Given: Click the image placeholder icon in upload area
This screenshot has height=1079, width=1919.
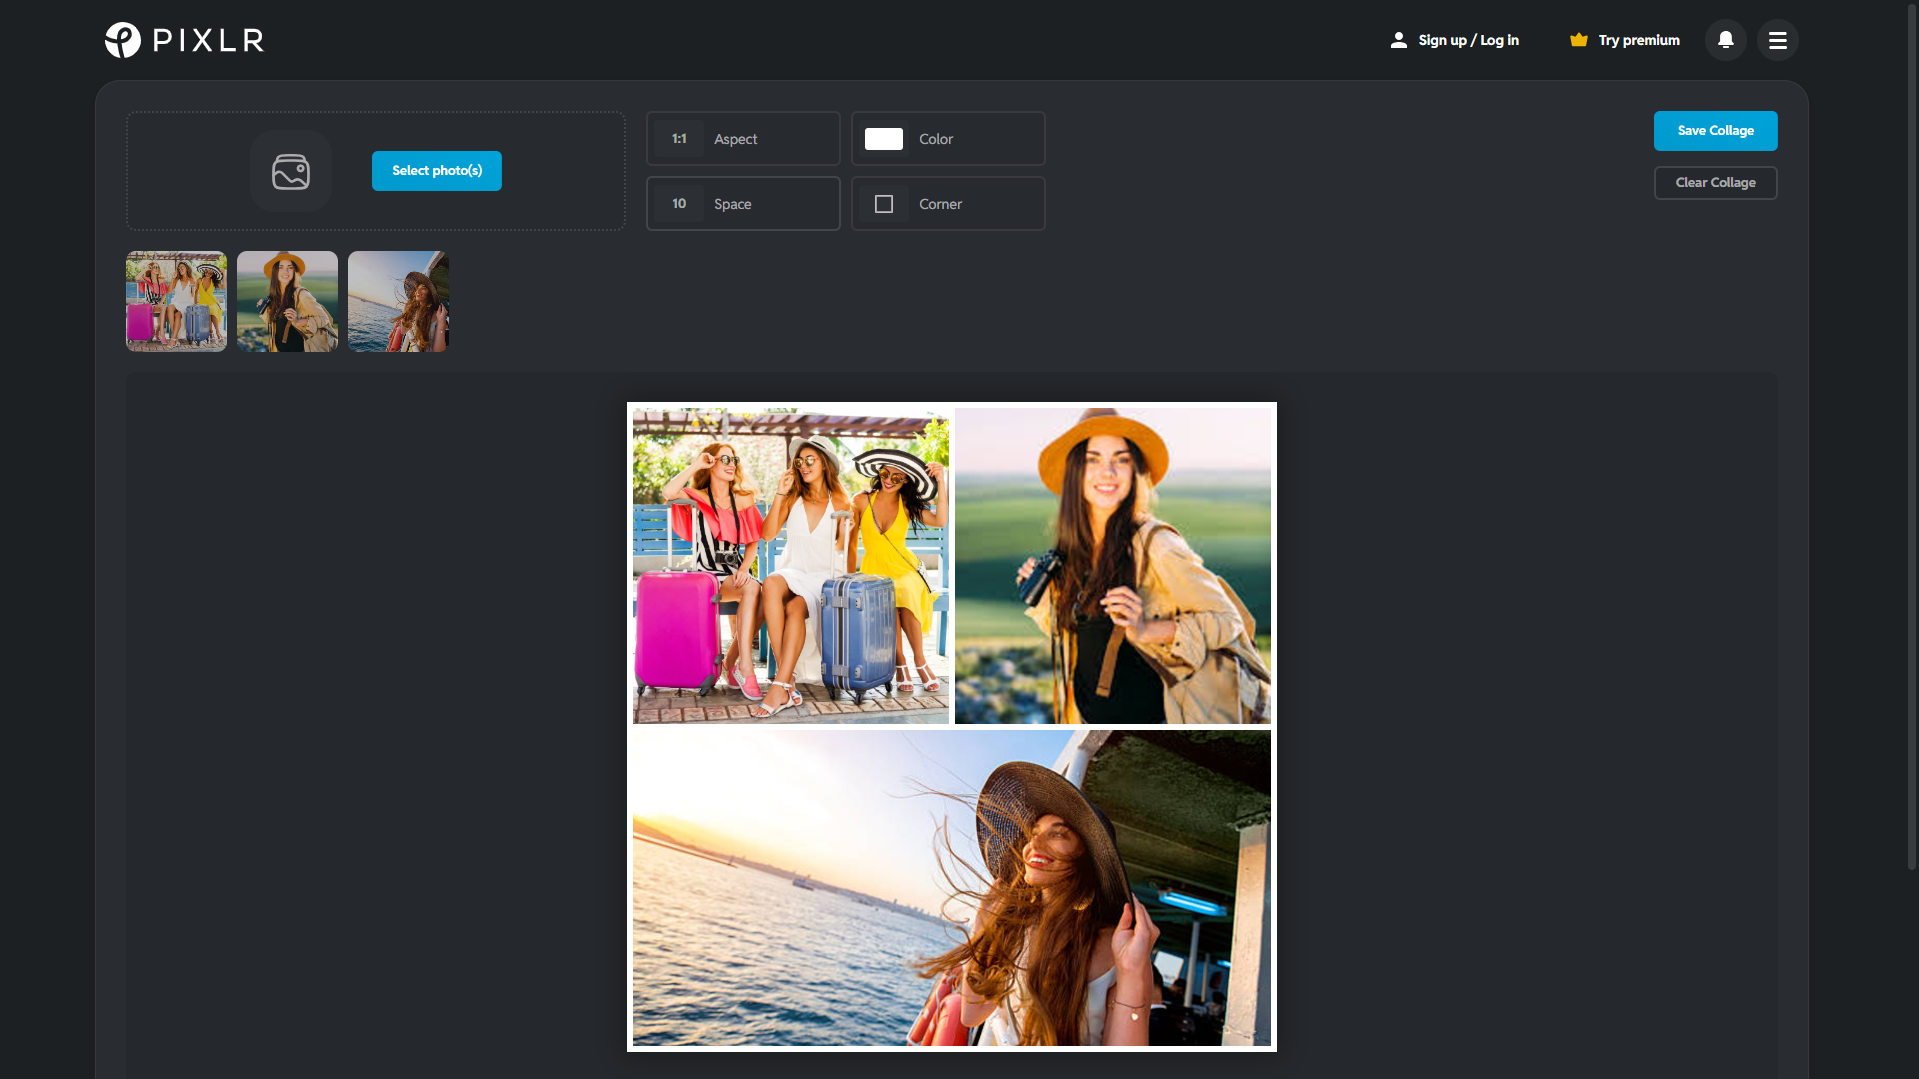Looking at the screenshot, I should (290, 170).
